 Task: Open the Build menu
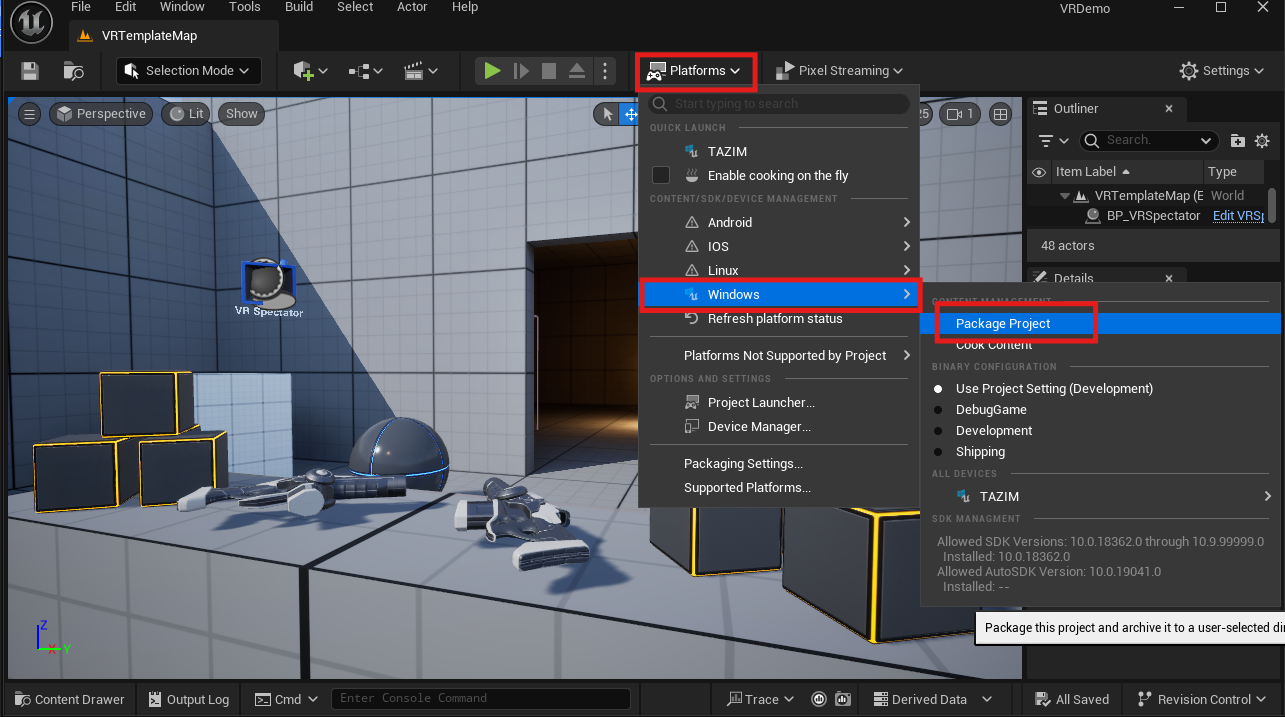(x=299, y=7)
